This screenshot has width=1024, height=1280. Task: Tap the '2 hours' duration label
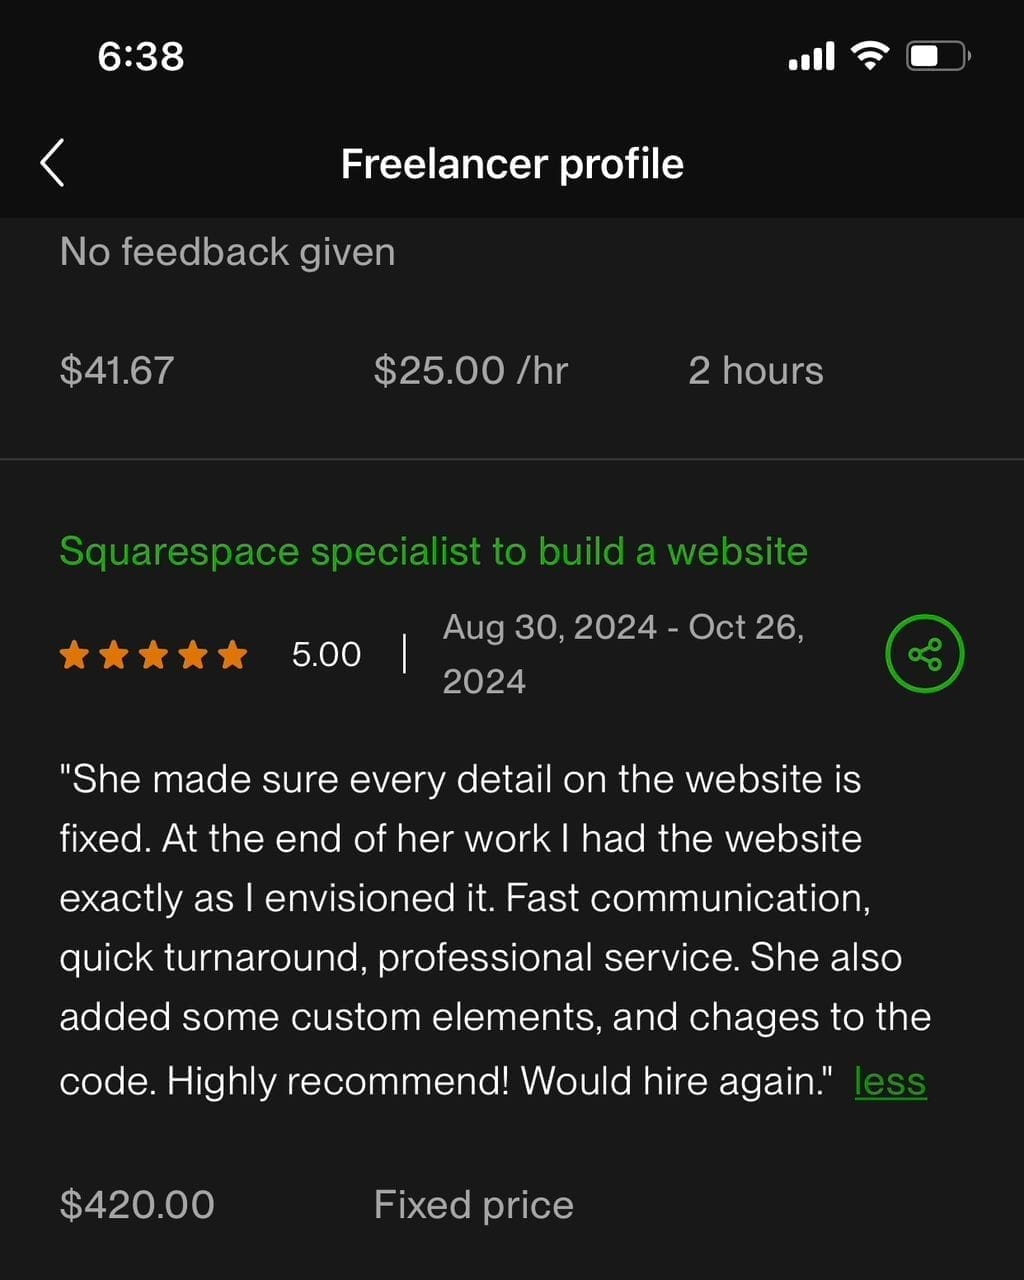click(x=755, y=371)
